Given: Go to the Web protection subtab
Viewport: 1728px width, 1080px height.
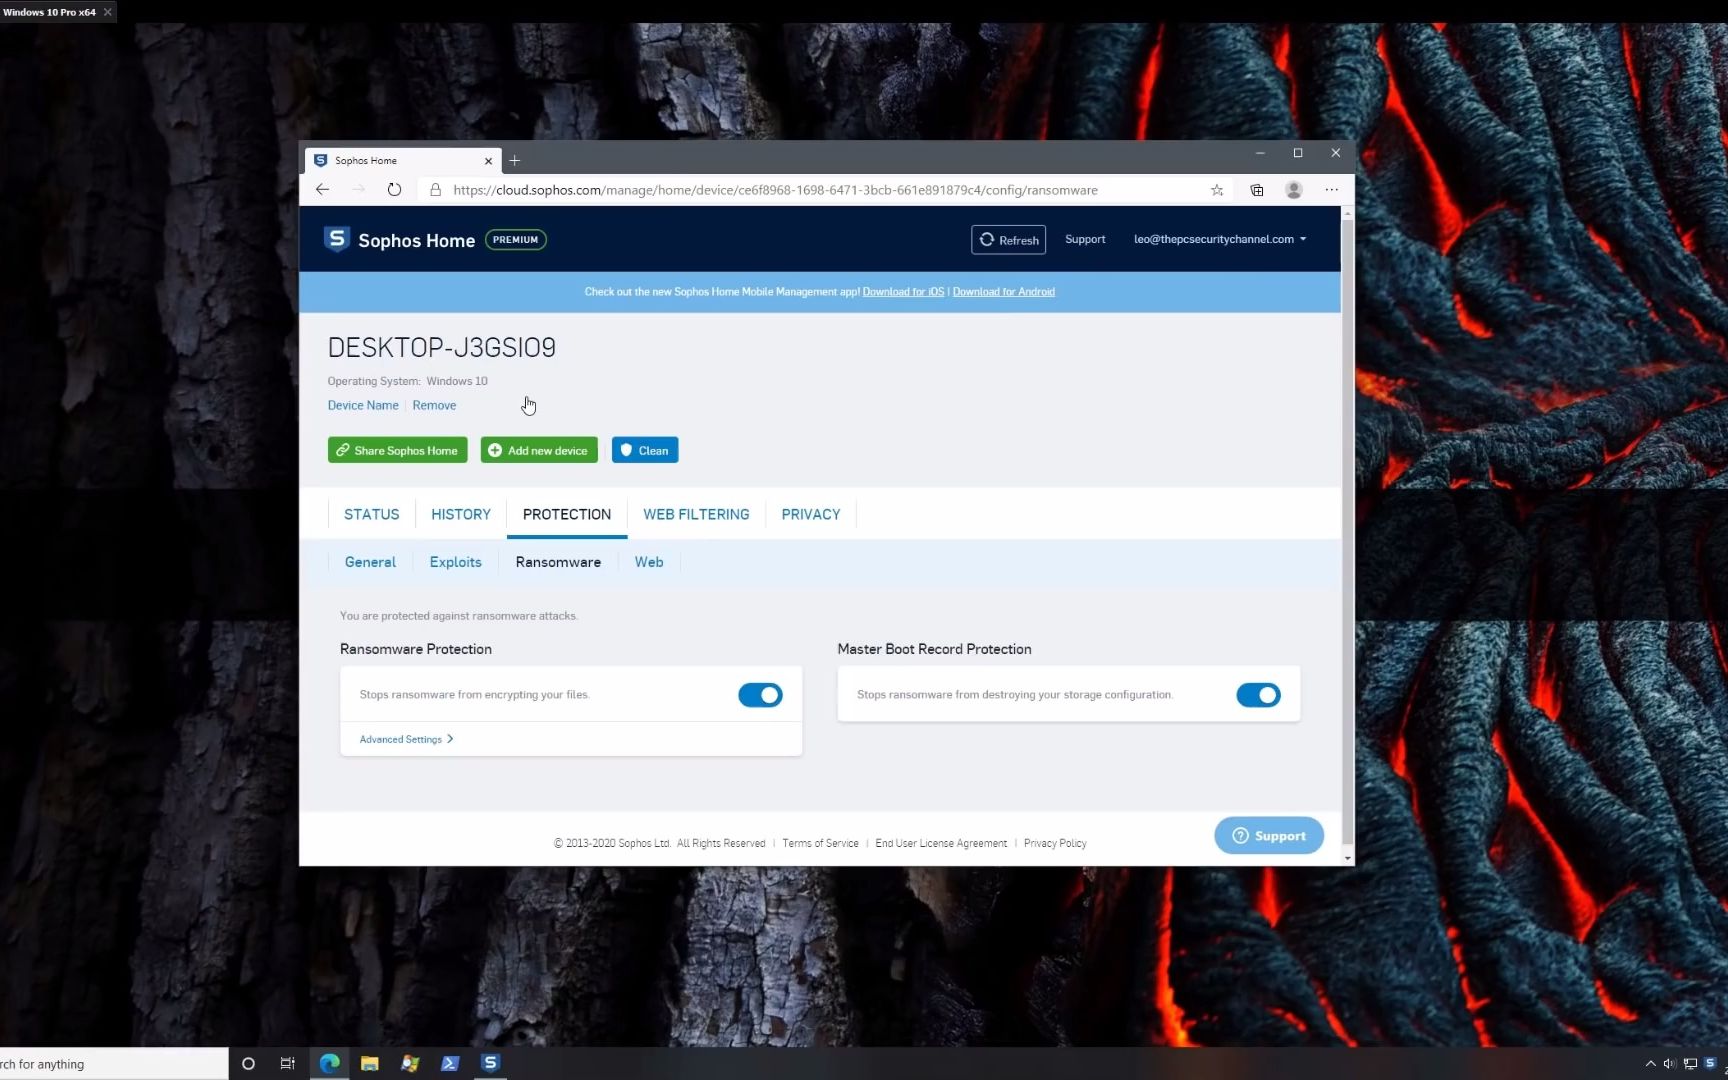Looking at the screenshot, I should [x=649, y=562].
